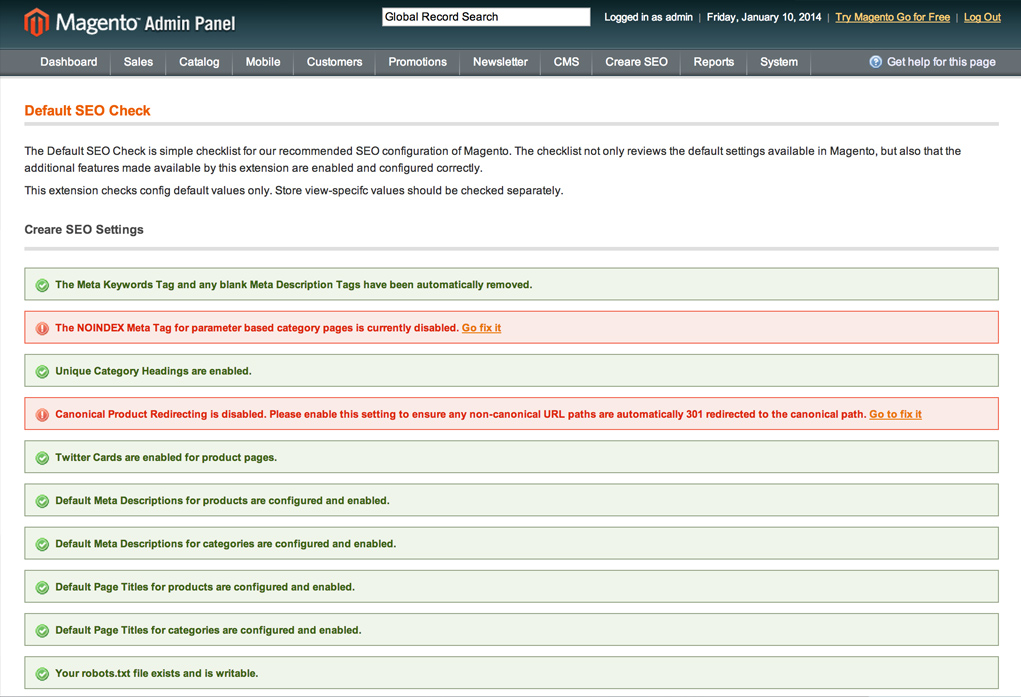Click the Magento logo icon
Screen dimensions: 1021x697
(36, 22)
